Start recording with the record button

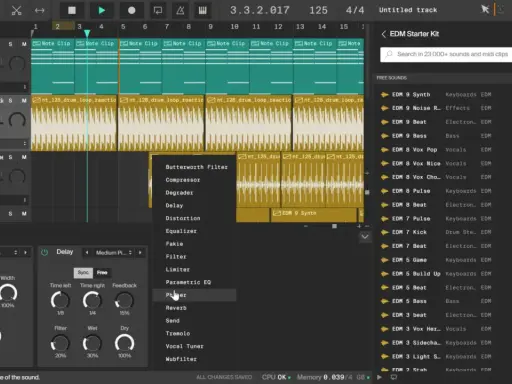click(132, 10)
